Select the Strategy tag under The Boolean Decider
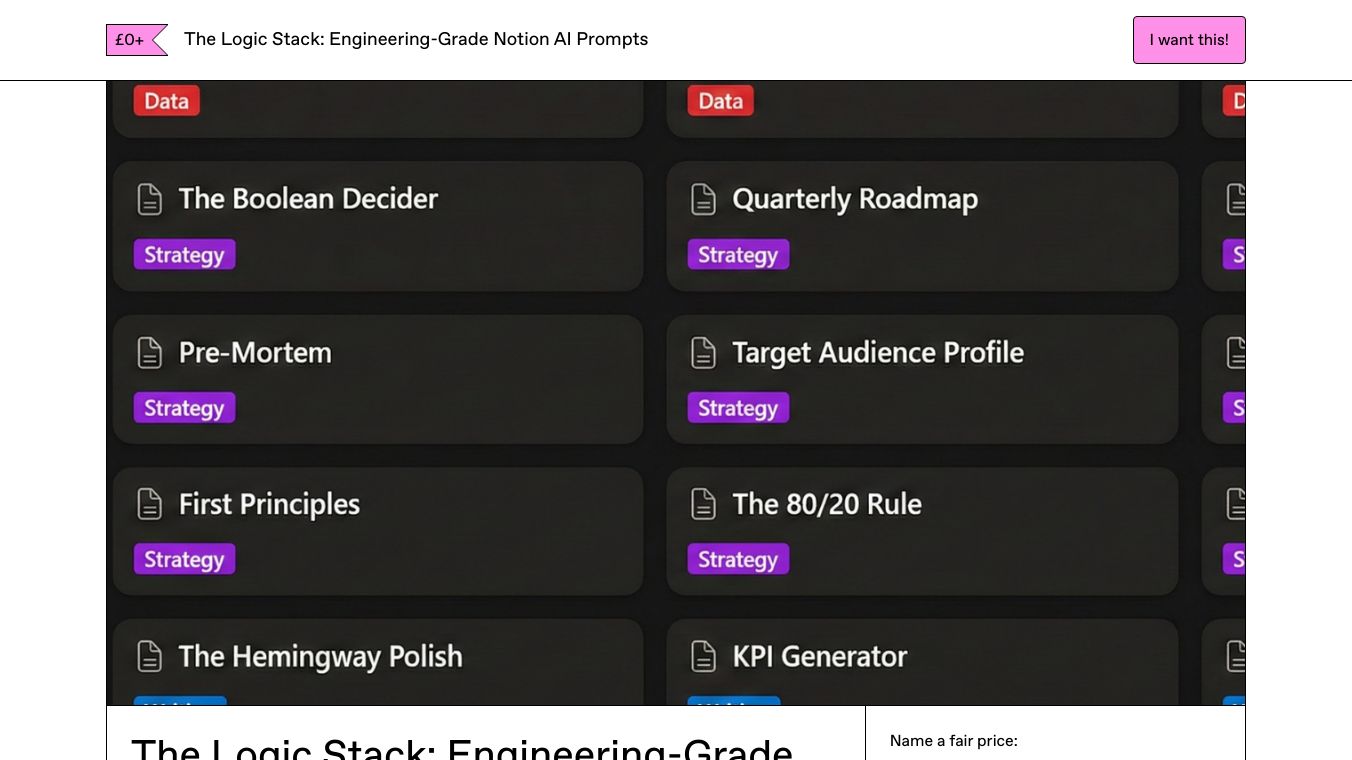This screenshot has width=1352, height=760. click(x=184, y=255)
